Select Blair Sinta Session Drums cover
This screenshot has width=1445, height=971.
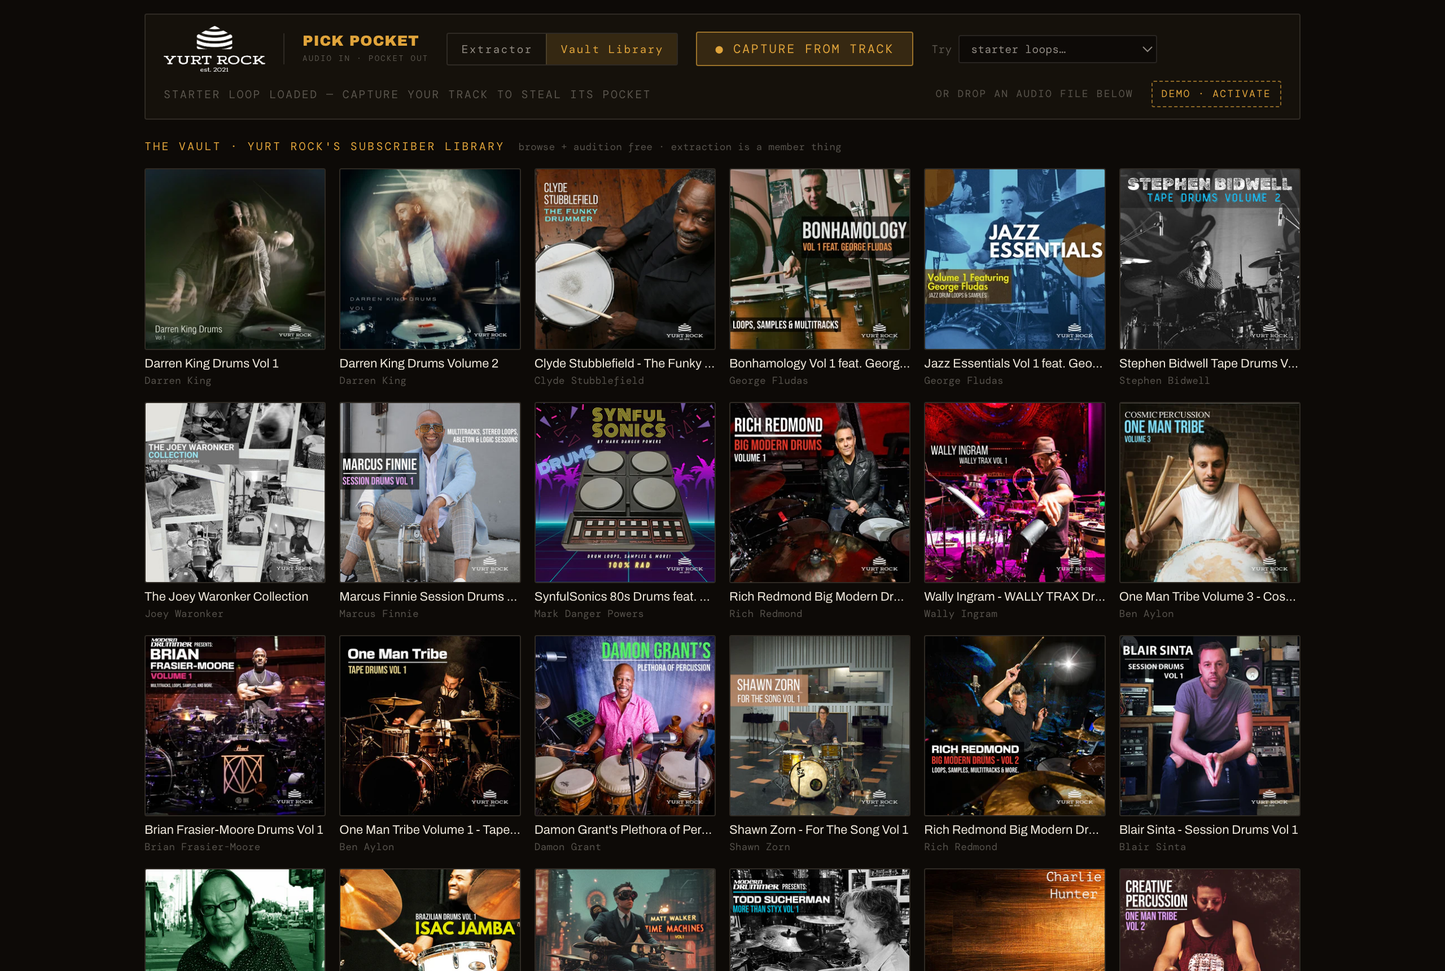coord(1210,726)
